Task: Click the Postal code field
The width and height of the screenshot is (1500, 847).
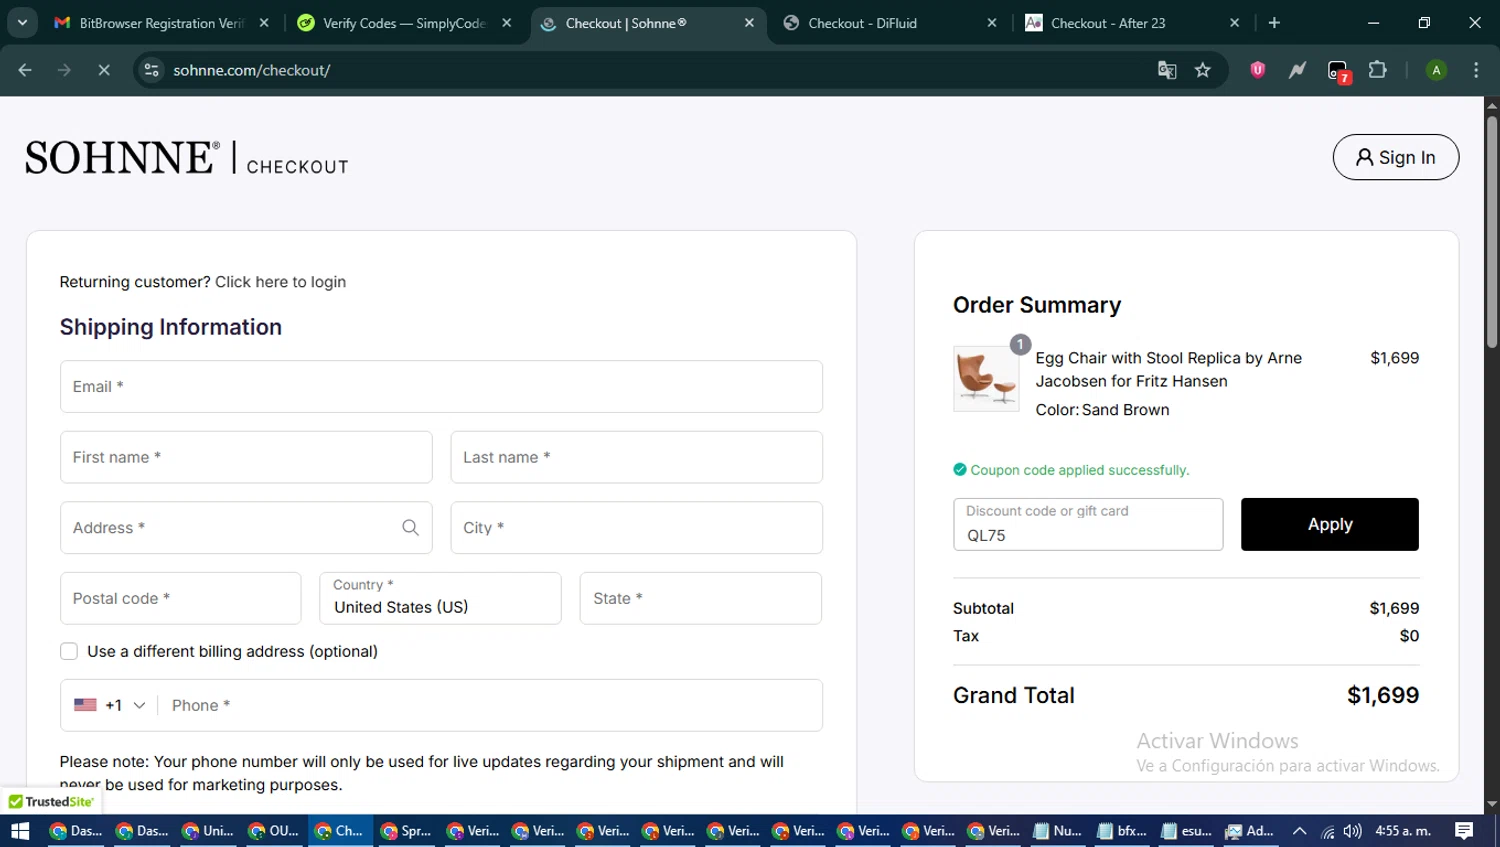Action: click(x=180, y=598)
